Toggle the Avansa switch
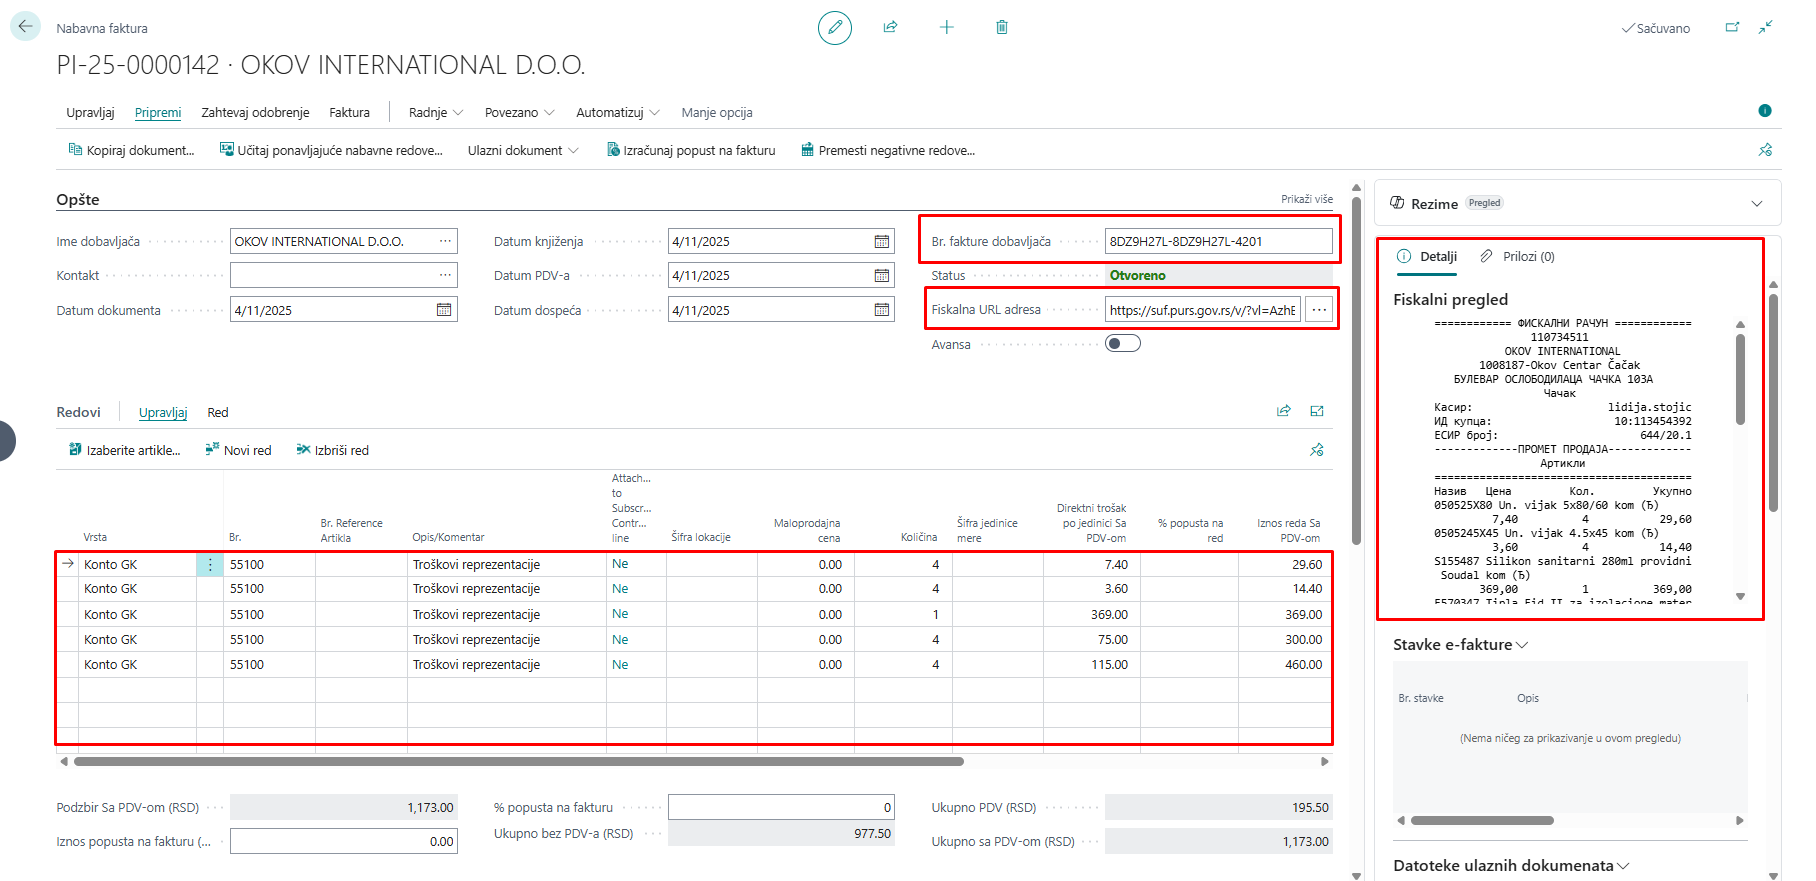The image size is (1816, 881). pyautogui.click(x=1122, y=344)
